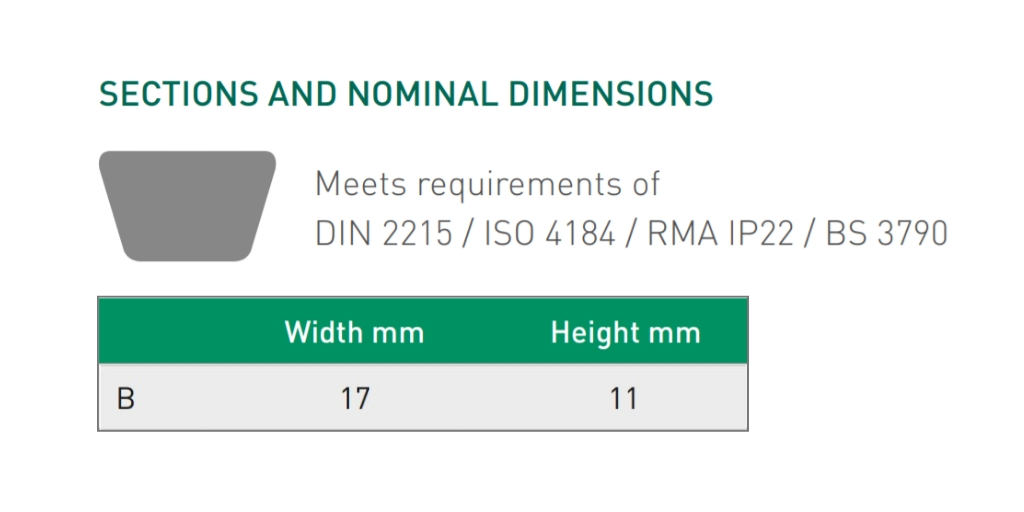Select the 'SECTIONS AND NOMINAL DIMENSIONS' heading

click(406, 94)
